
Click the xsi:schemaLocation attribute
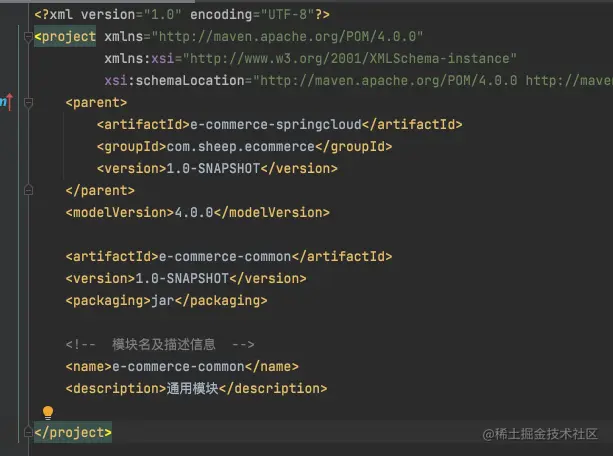click(174, 81)
